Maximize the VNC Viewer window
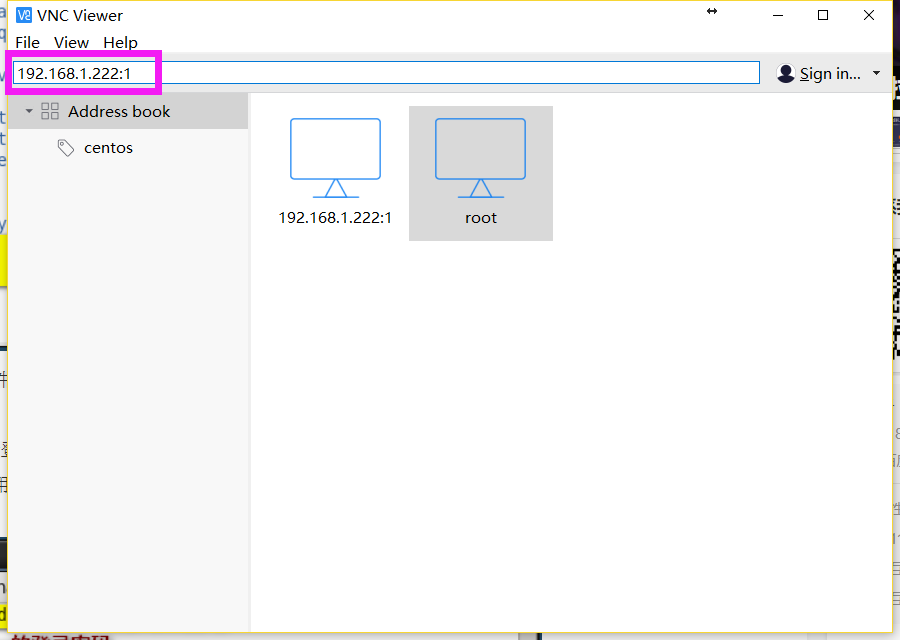900x640 pixels. point(823,15)
